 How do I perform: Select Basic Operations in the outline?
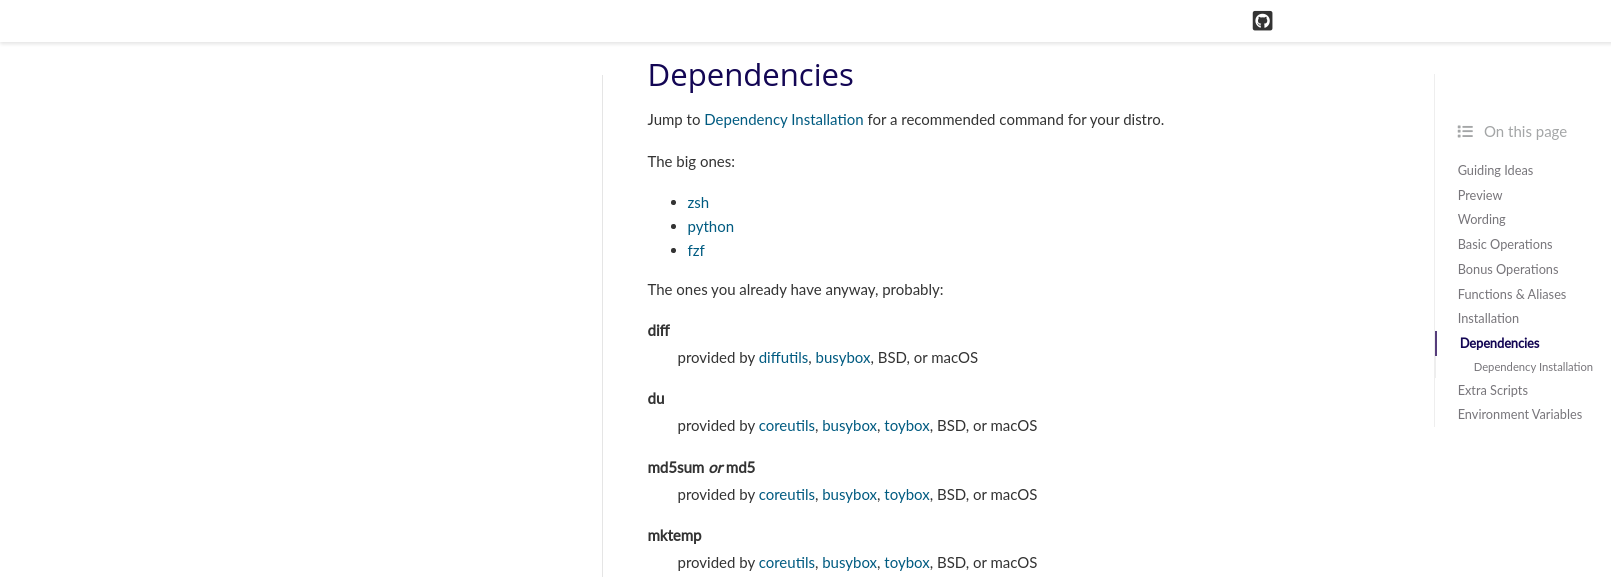(1505, 244)
